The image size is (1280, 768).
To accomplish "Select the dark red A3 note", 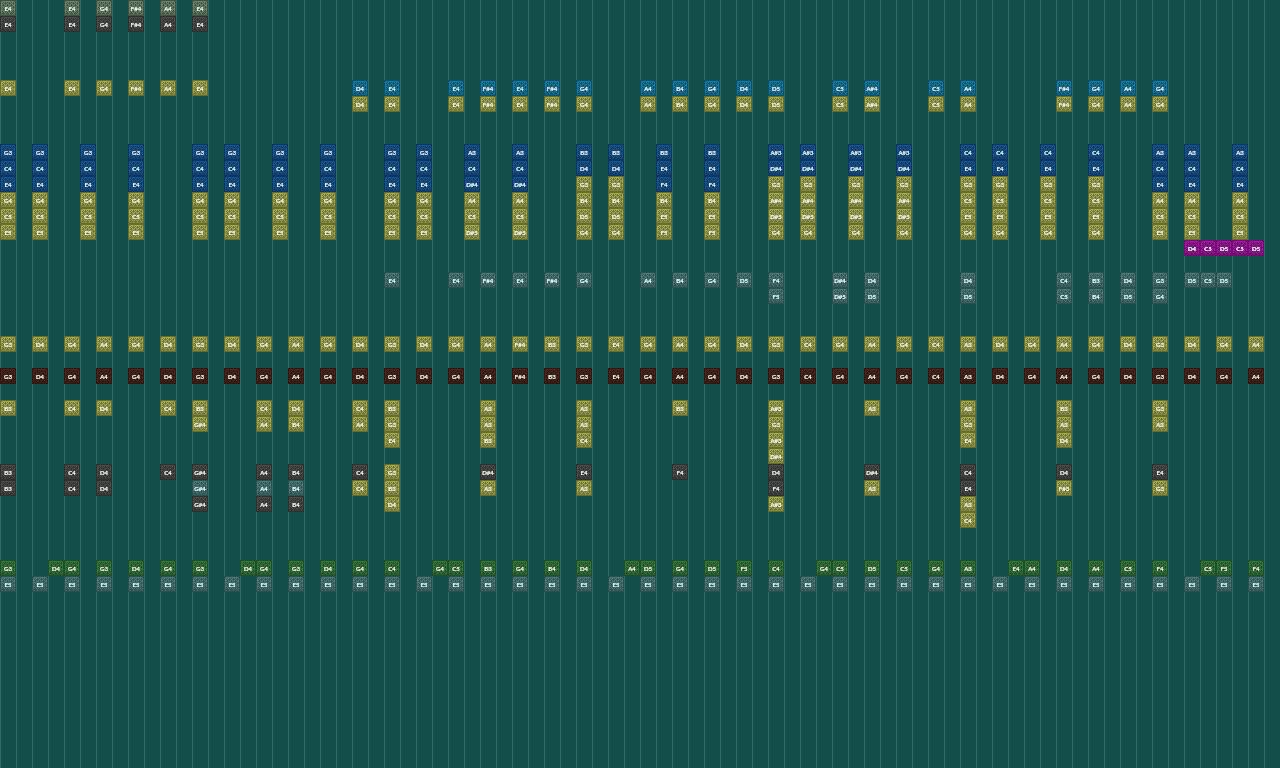I will pos(968,376).
